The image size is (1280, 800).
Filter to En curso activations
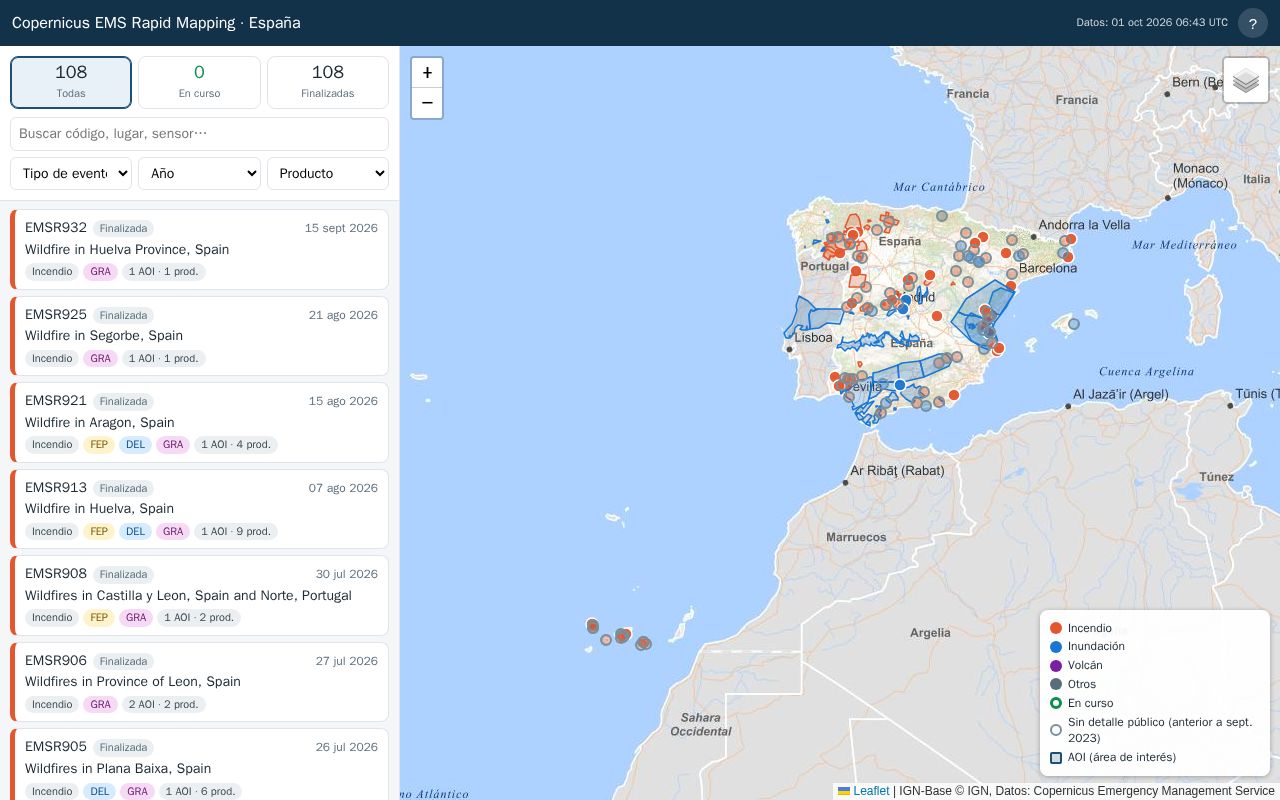click(199, 82)
